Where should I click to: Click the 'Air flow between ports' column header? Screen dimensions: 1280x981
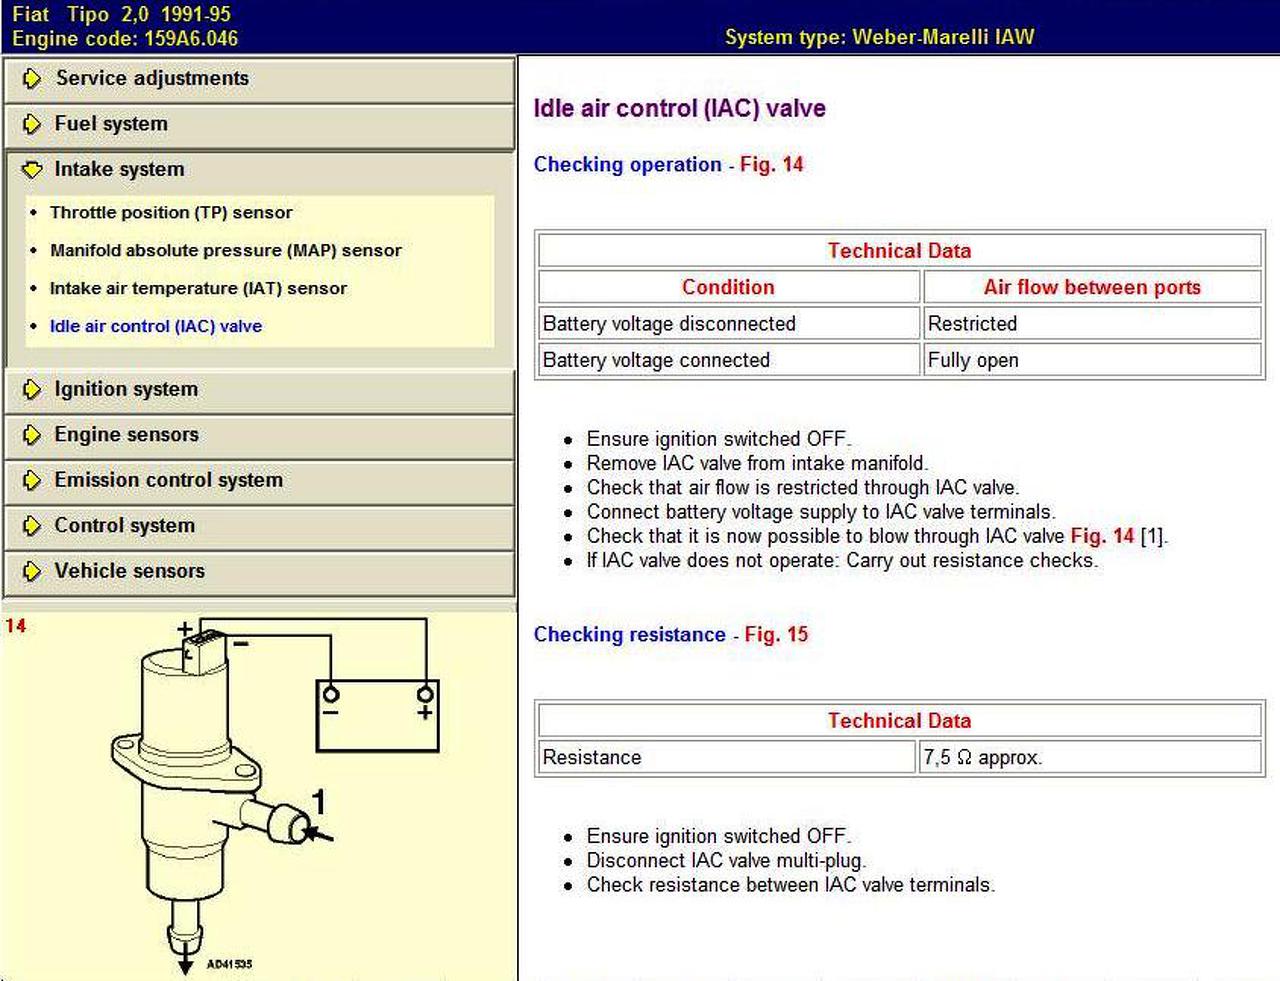[x=1092, y=287]
